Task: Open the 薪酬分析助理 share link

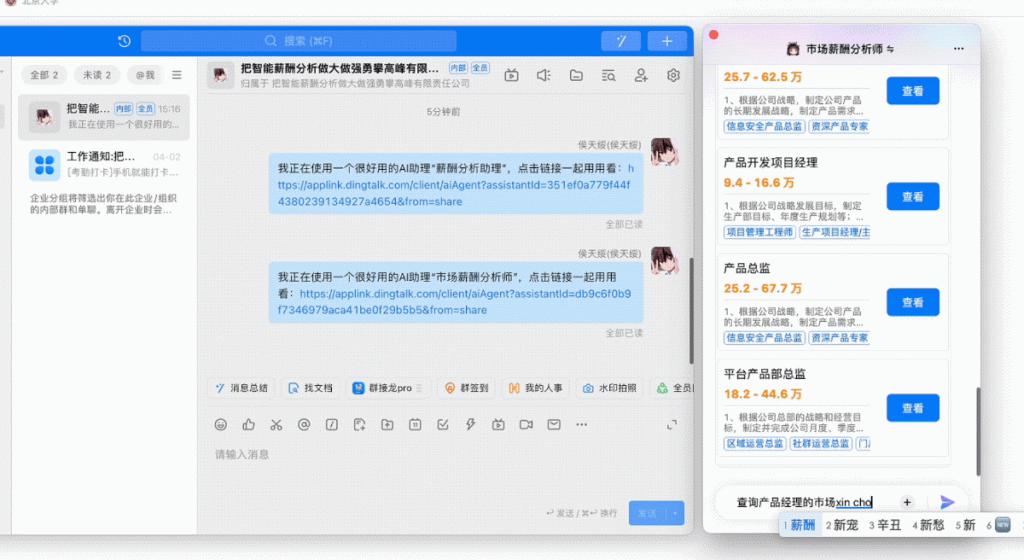Action: pos(455,185)
